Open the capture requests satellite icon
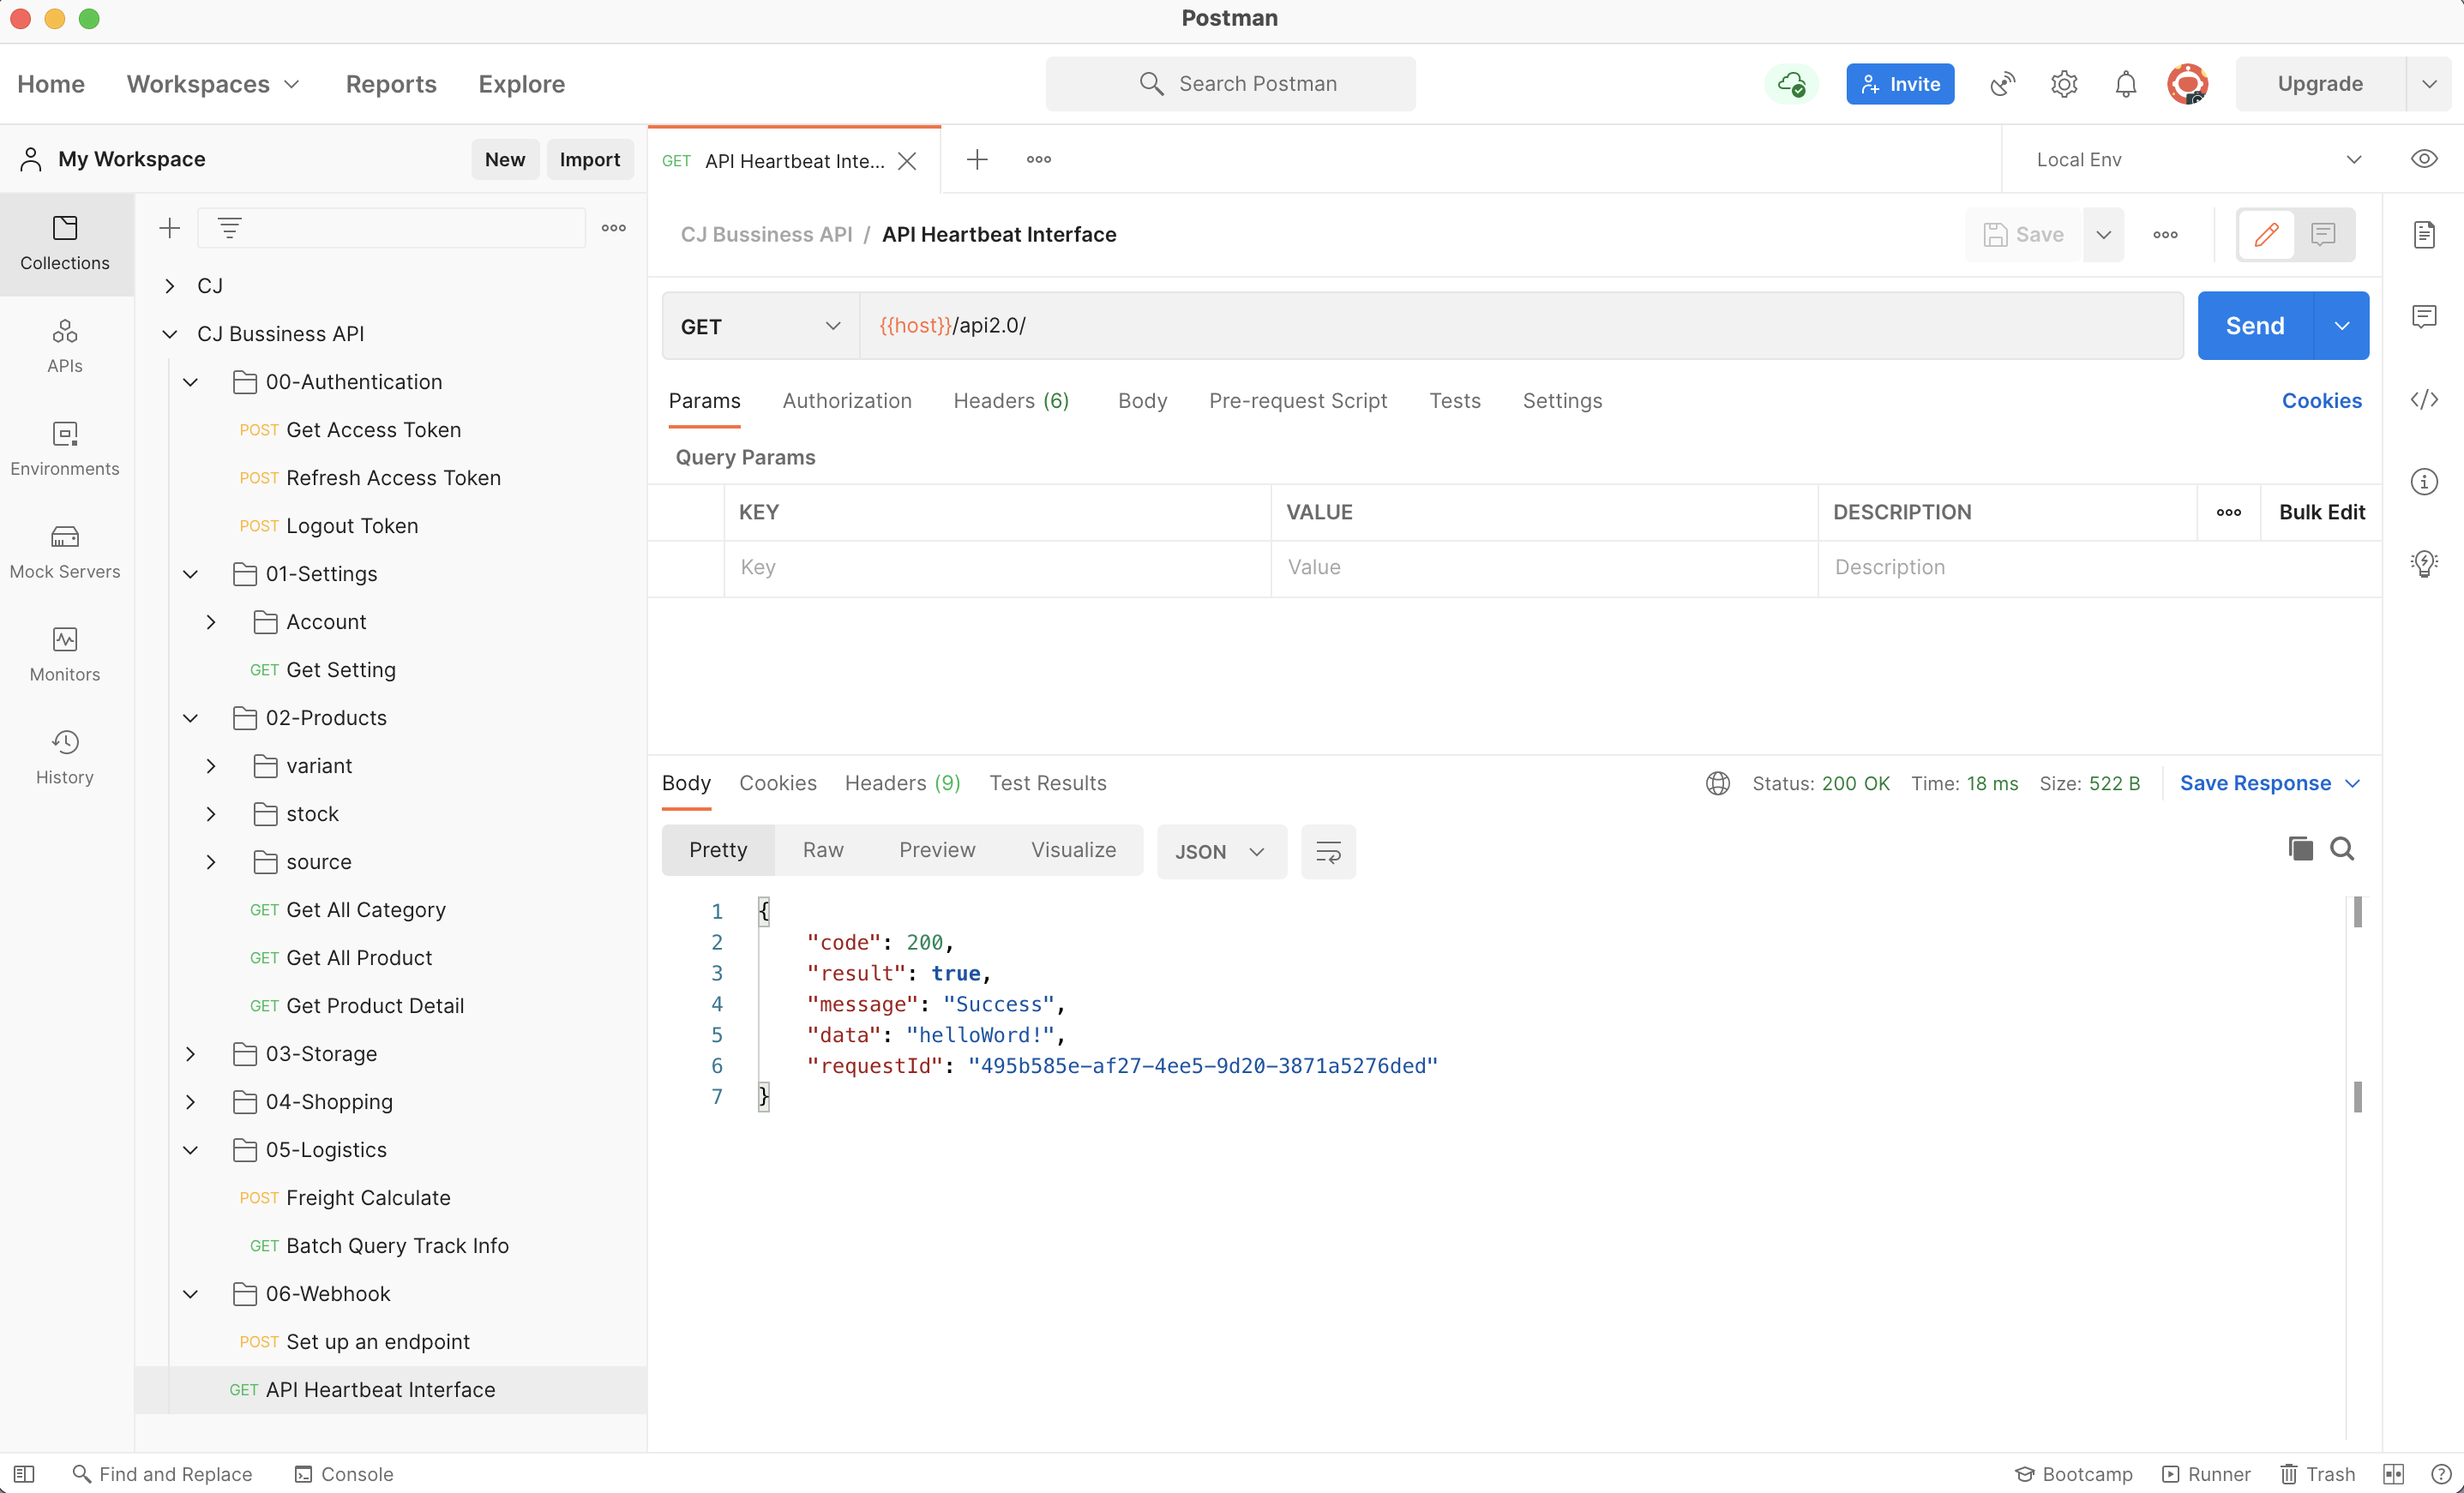2464x1493 pixels. click(2002, 84)
